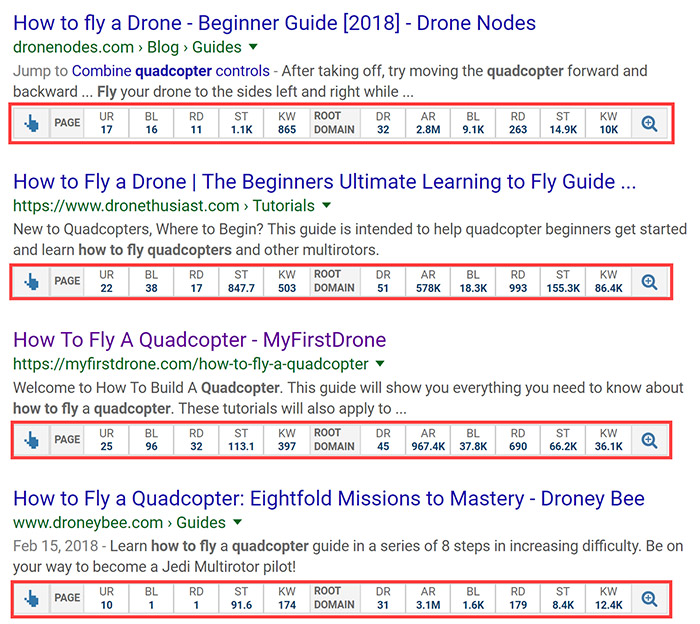Click the magnifier icon in dronenodes.com toolbar
The height and width of the screenshot is (624, 700).
click(x=649, y=124)
